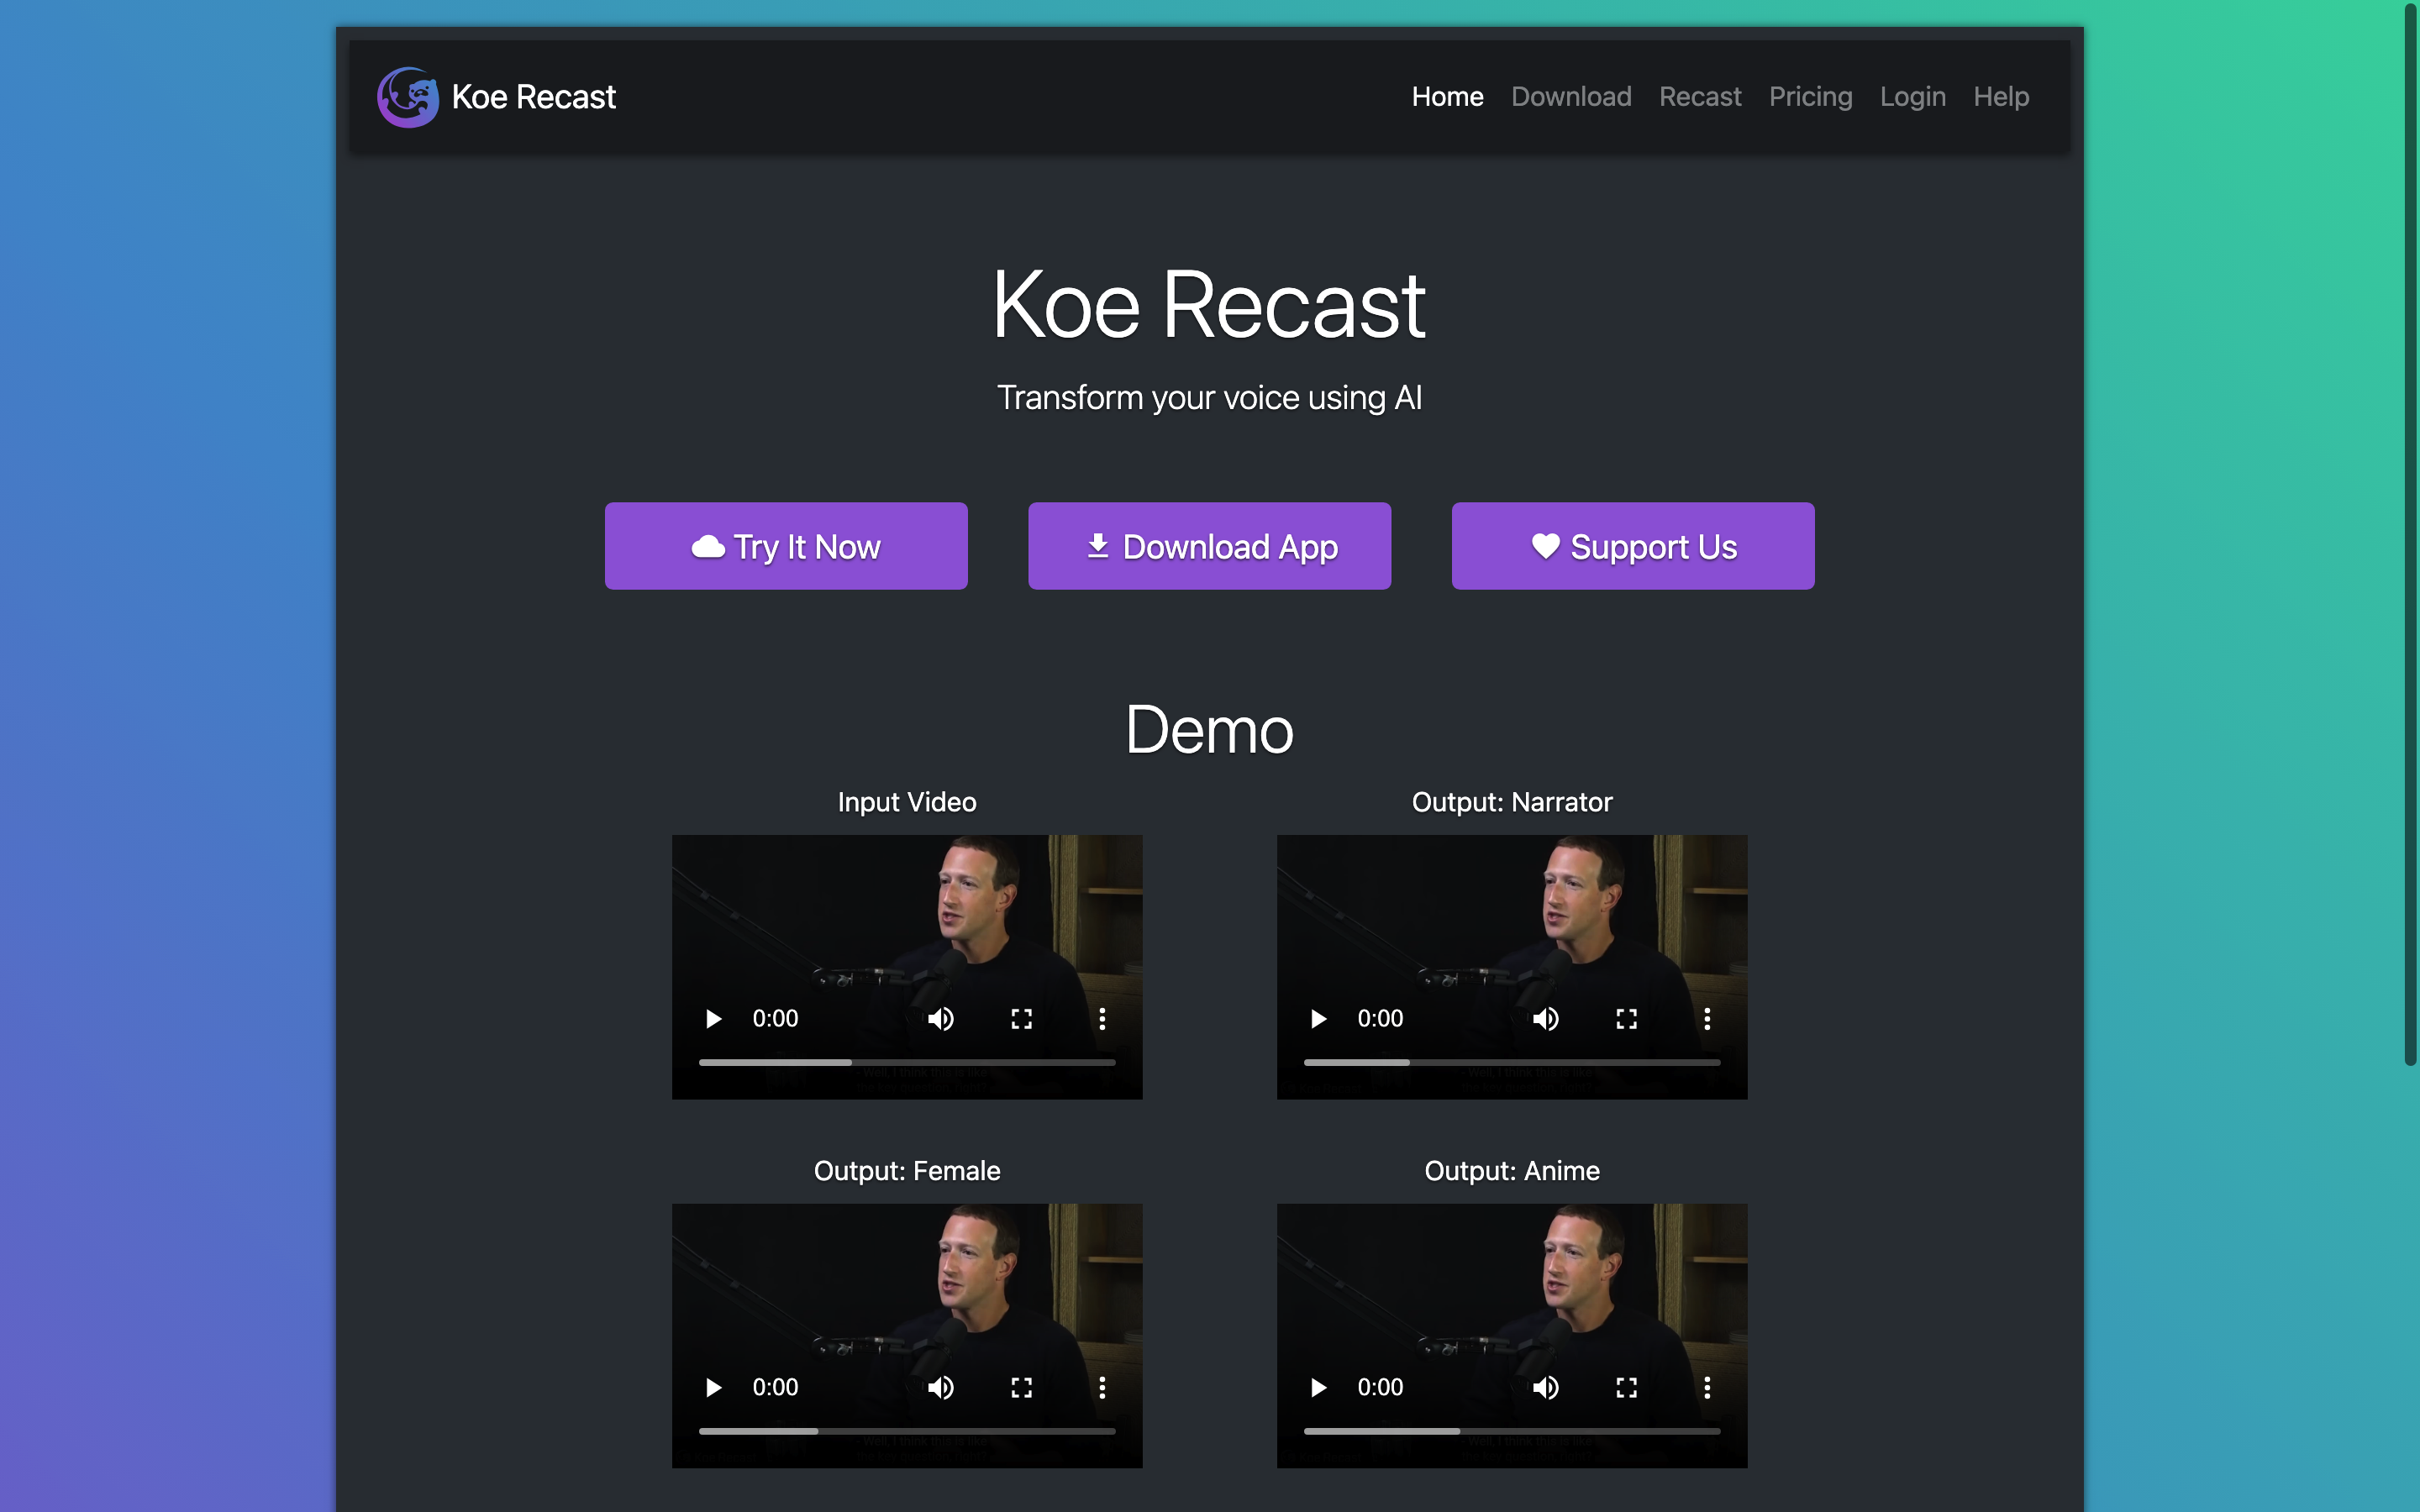2420x1512 pixels.
Task: Seek on Female video progress bar
Action: point(907,1431)
